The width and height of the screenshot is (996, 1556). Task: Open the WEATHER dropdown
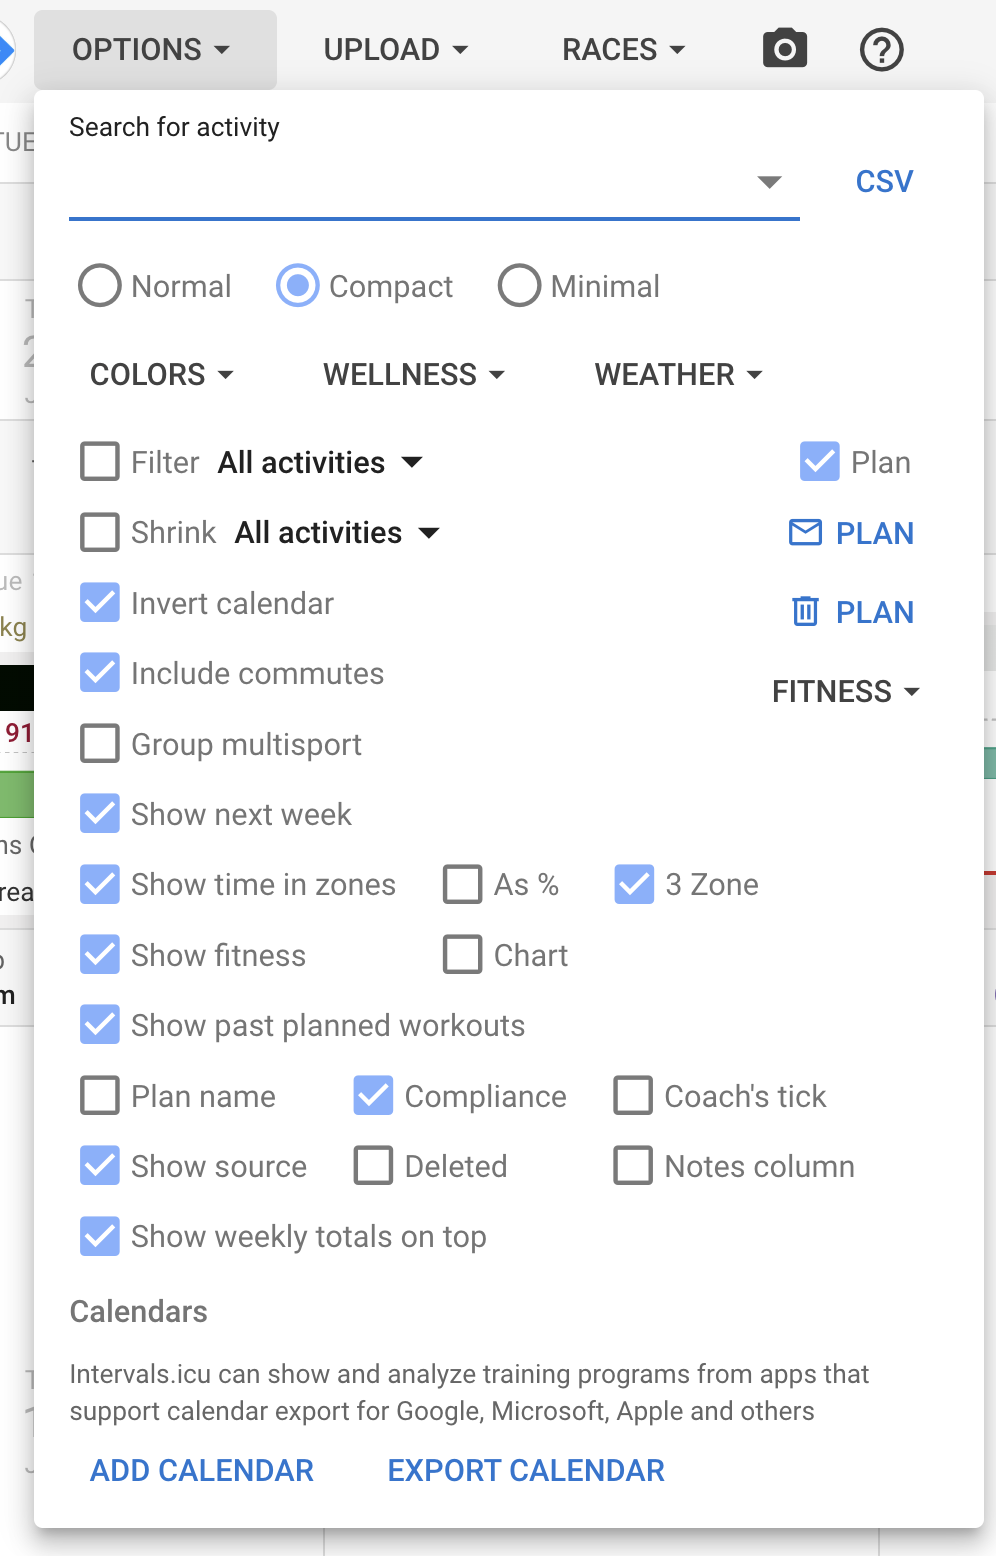click(x=678, y=374)
